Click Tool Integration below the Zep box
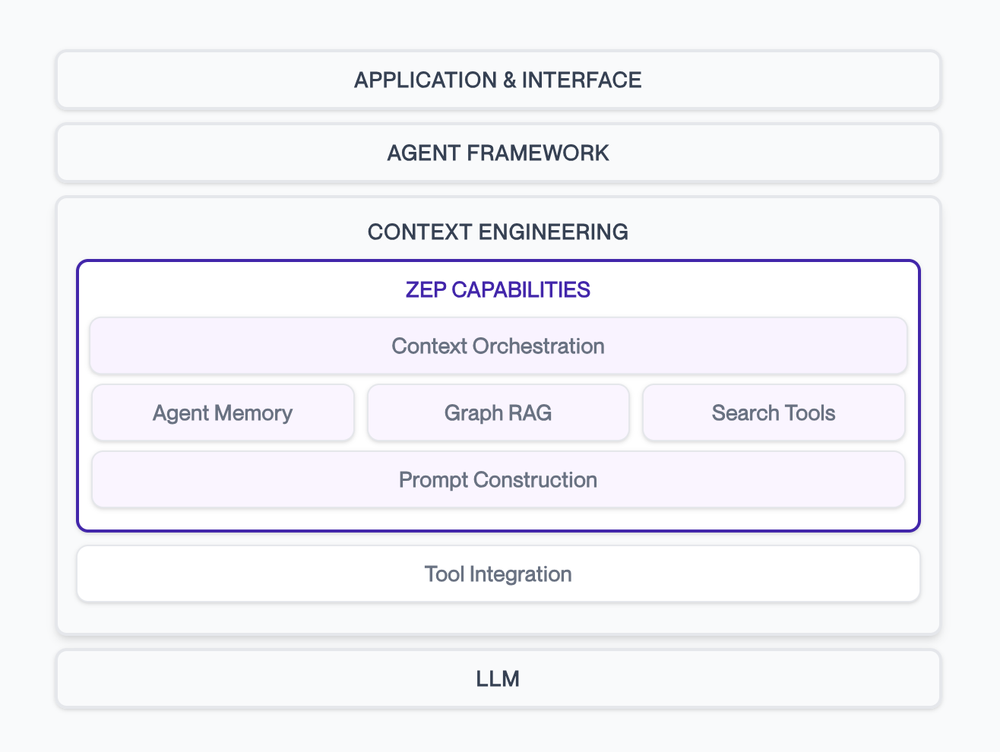 point(498,574)
